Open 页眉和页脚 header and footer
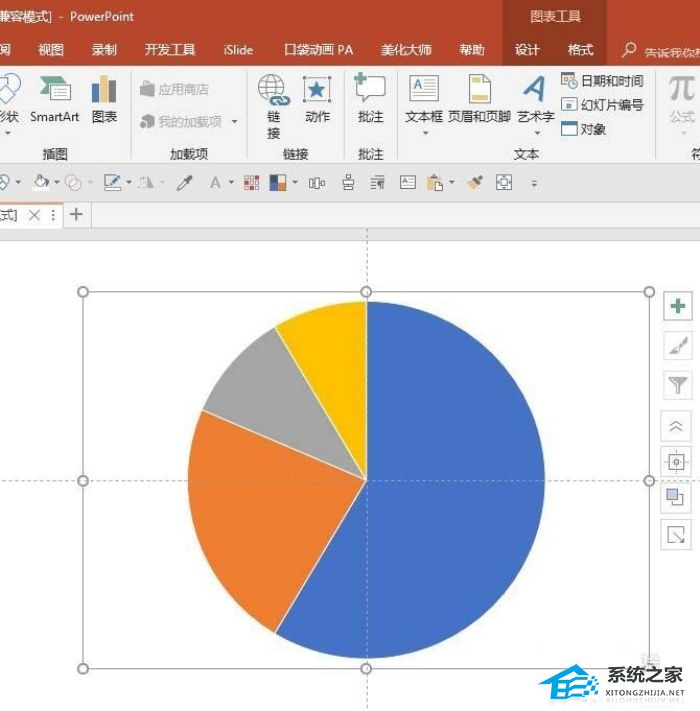Image resolution: width=700 pixels, height=711 pixels. (x=479, y=99)
